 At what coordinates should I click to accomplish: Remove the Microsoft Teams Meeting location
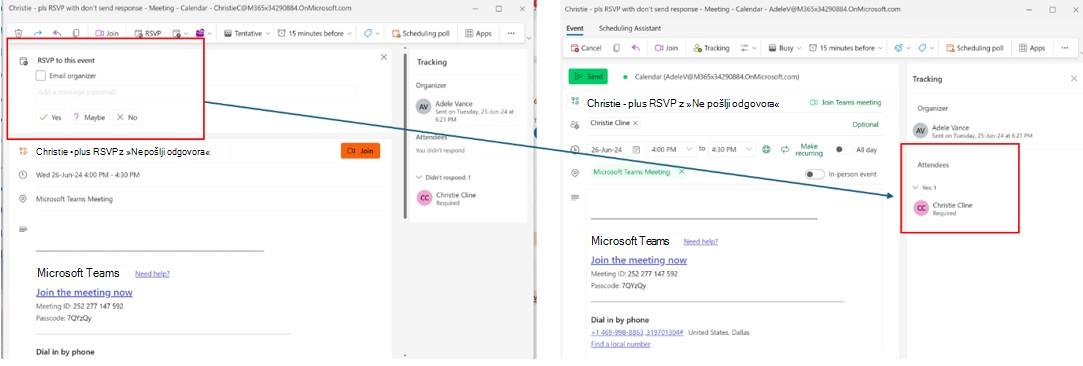[x=682, y=172]
